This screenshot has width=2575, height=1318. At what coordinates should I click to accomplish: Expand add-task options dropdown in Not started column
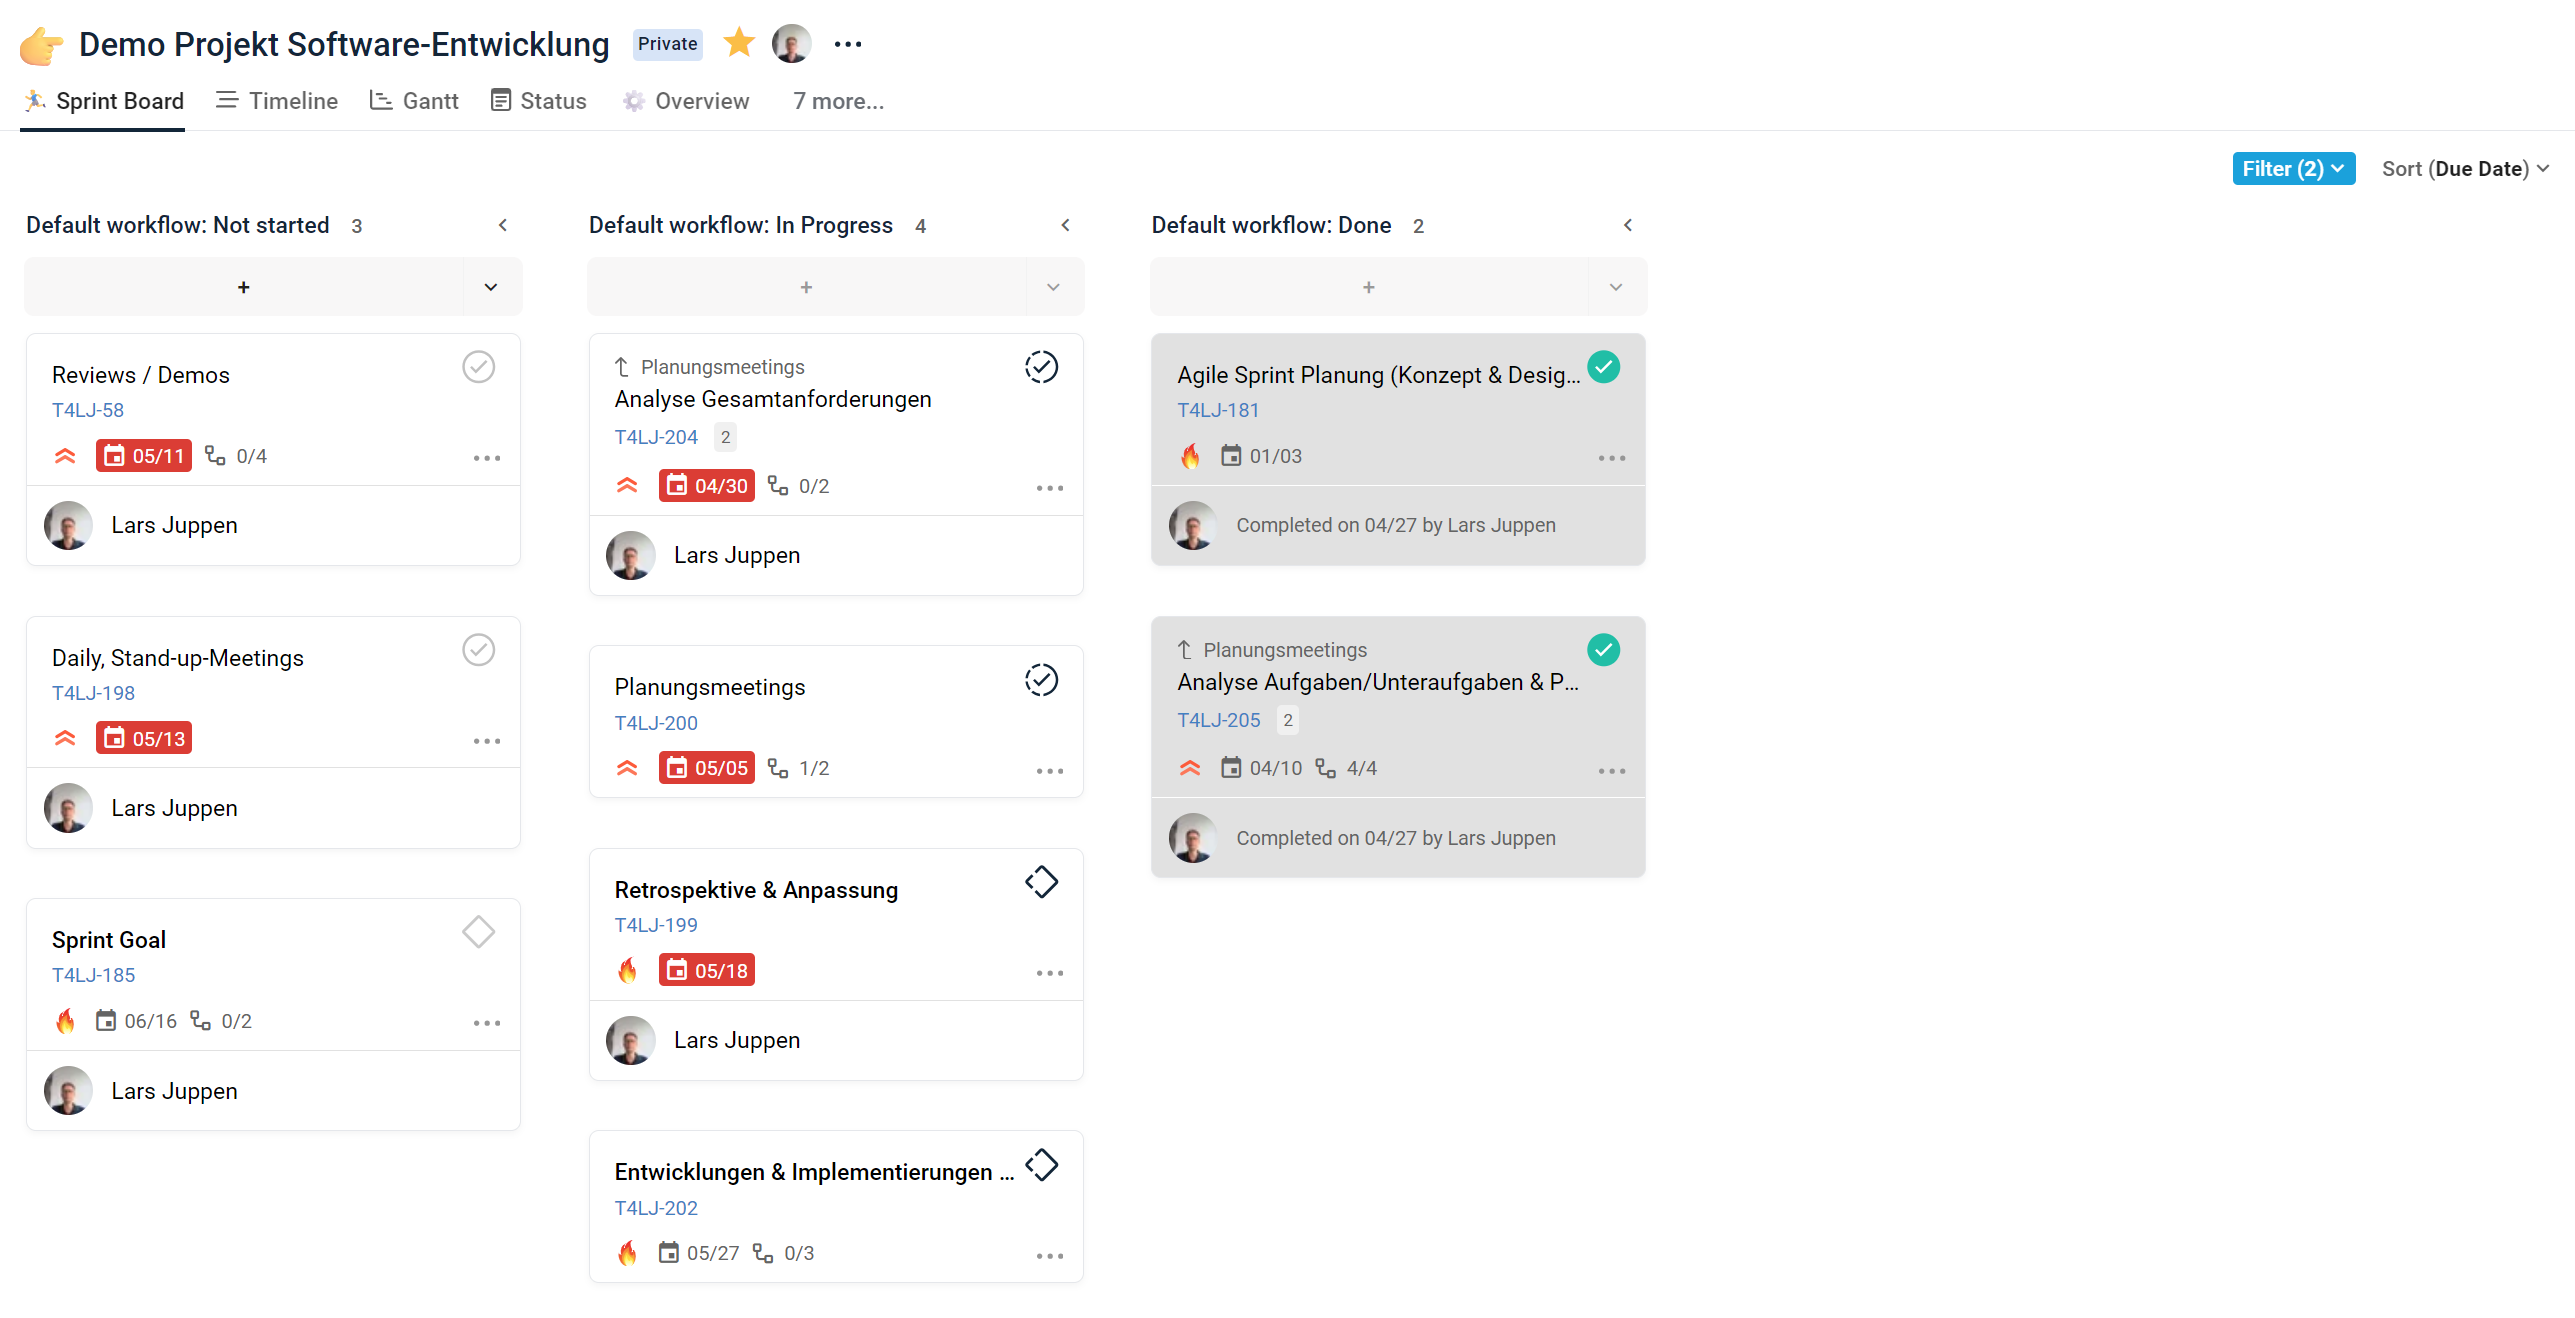[491, 287]
